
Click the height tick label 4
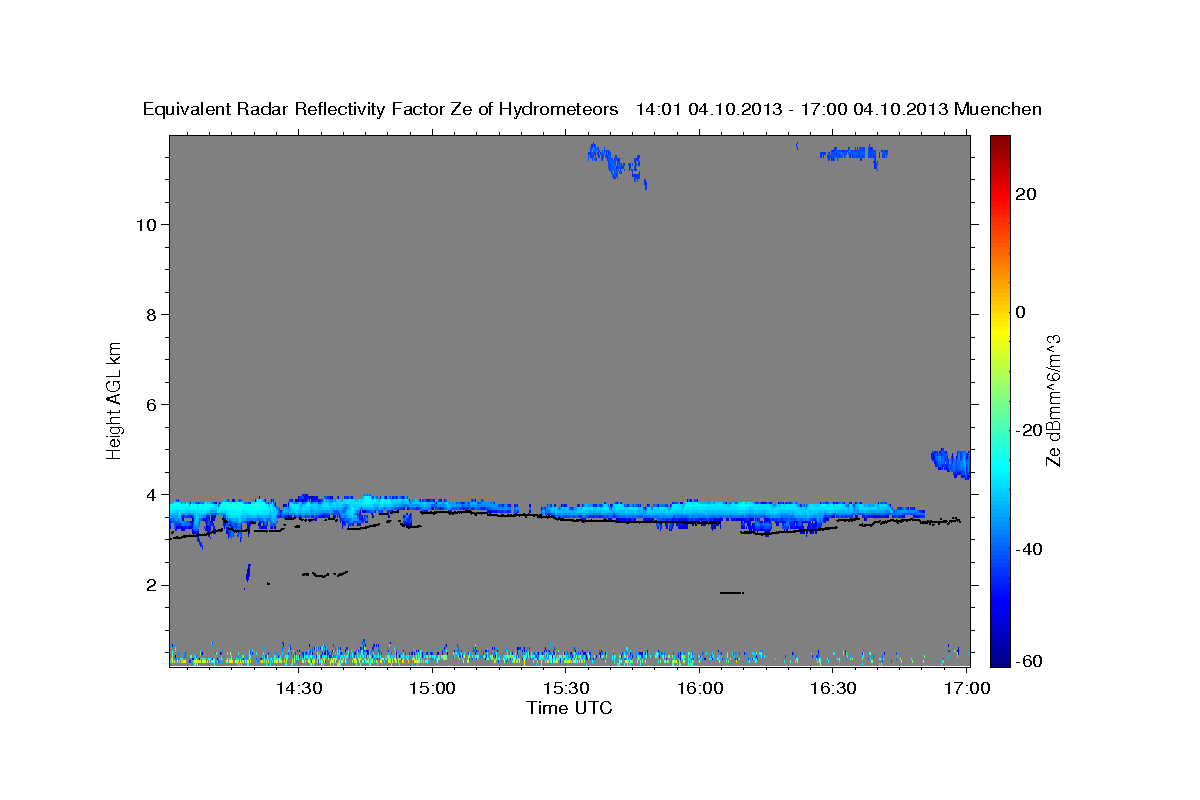(x=152, y=494)
